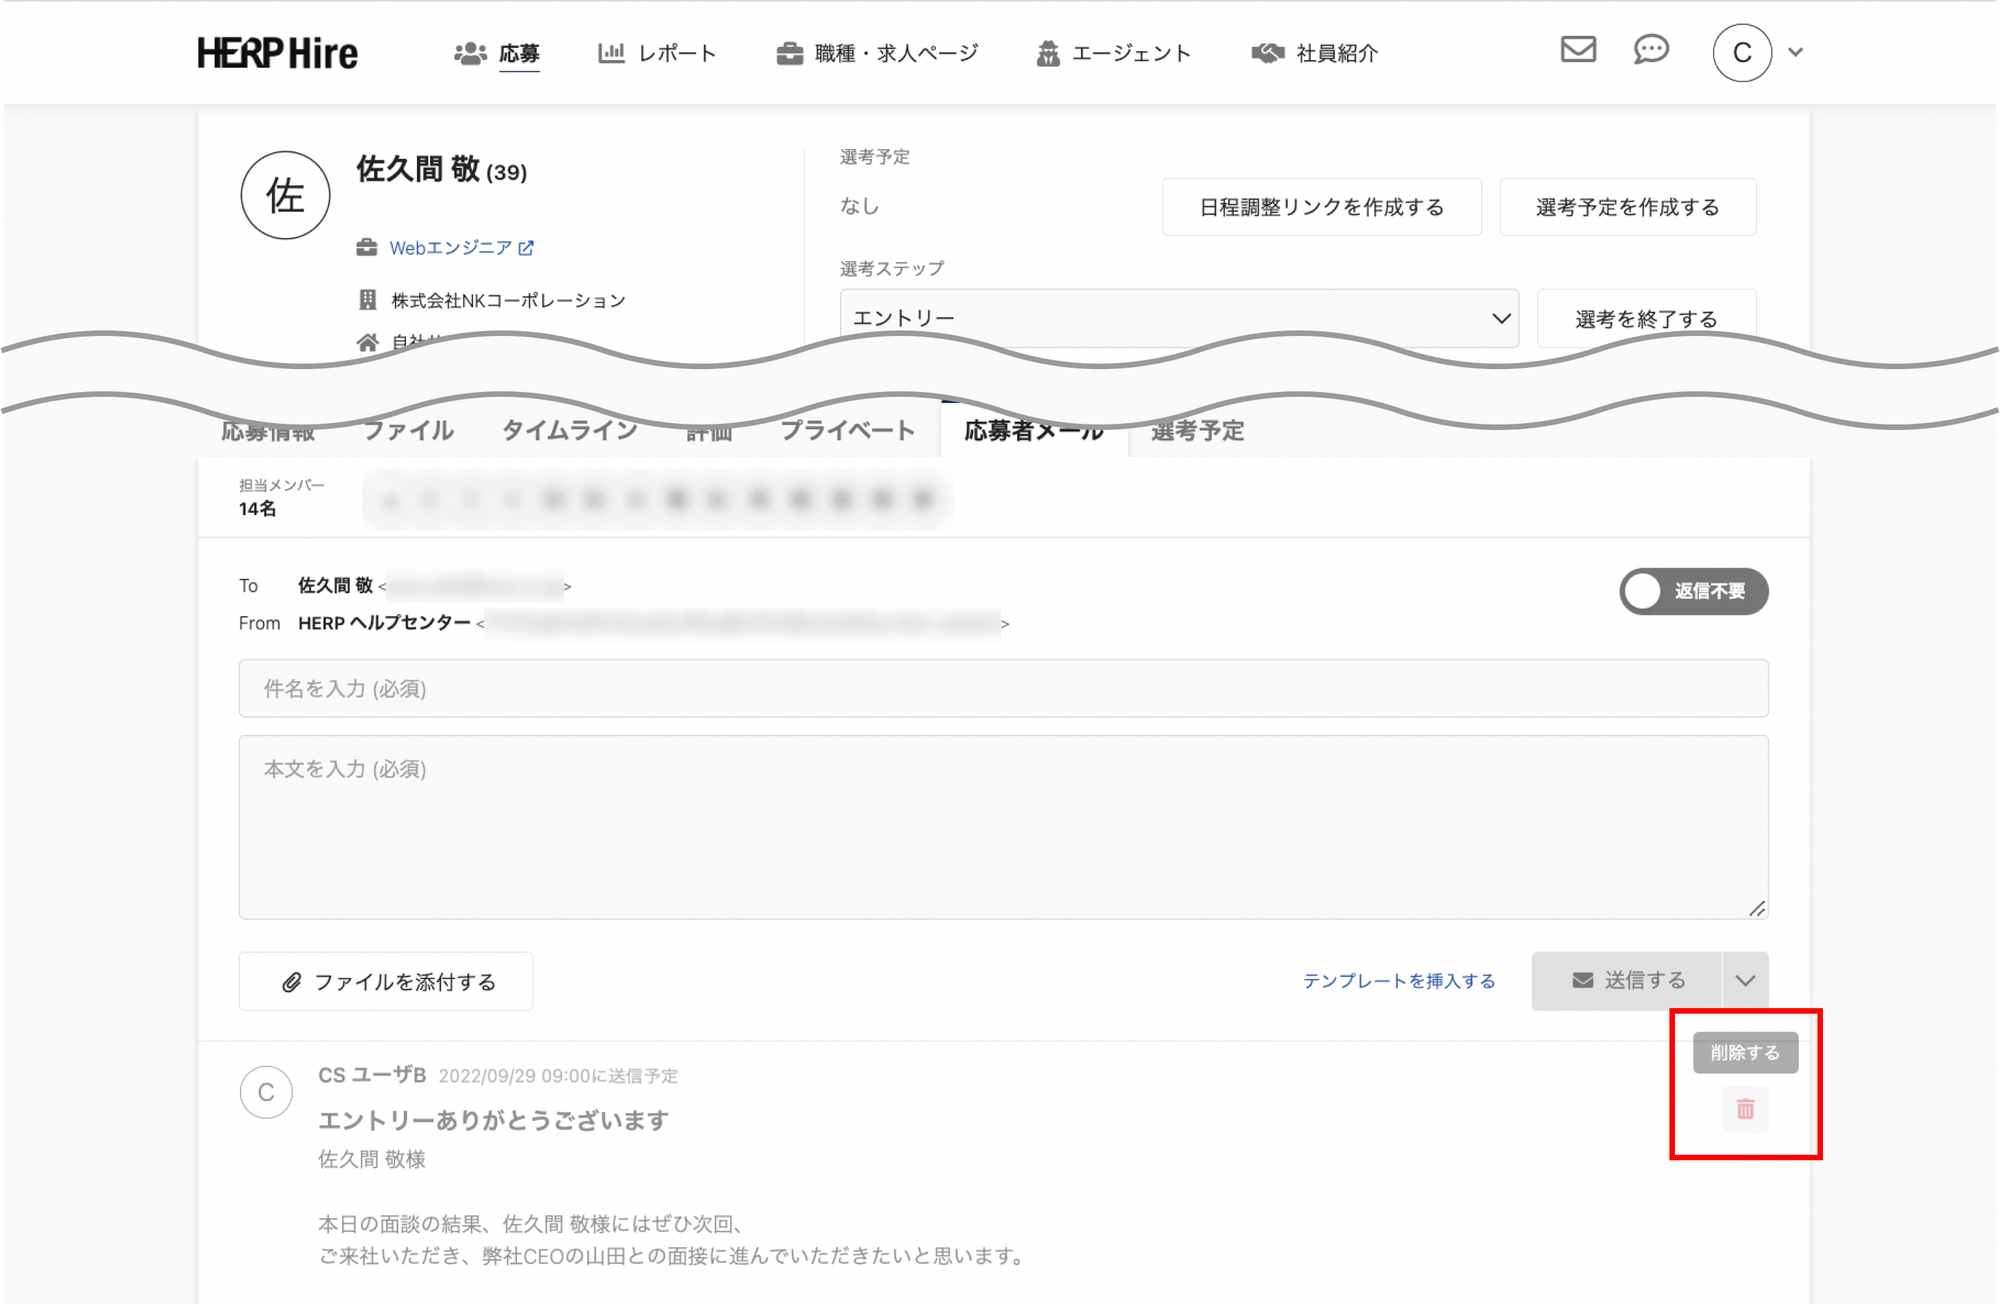This screenshot has height=1304, width=2000.
Task: Click ファイルを添付する button
Action: pos(386,981)
